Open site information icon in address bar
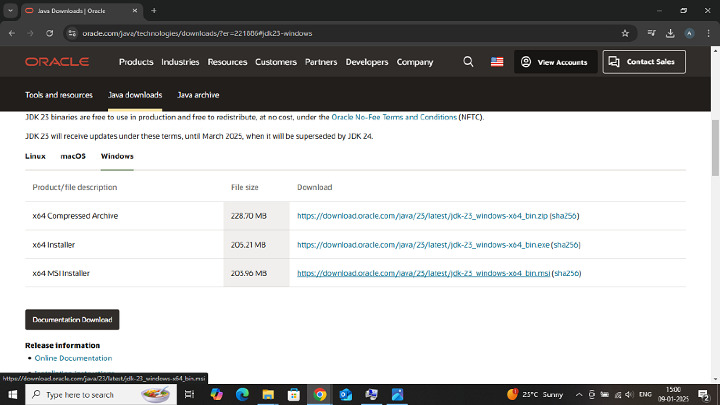Image resolution: width=720 pixels, height=405 pixels. [x=72, y=33]
